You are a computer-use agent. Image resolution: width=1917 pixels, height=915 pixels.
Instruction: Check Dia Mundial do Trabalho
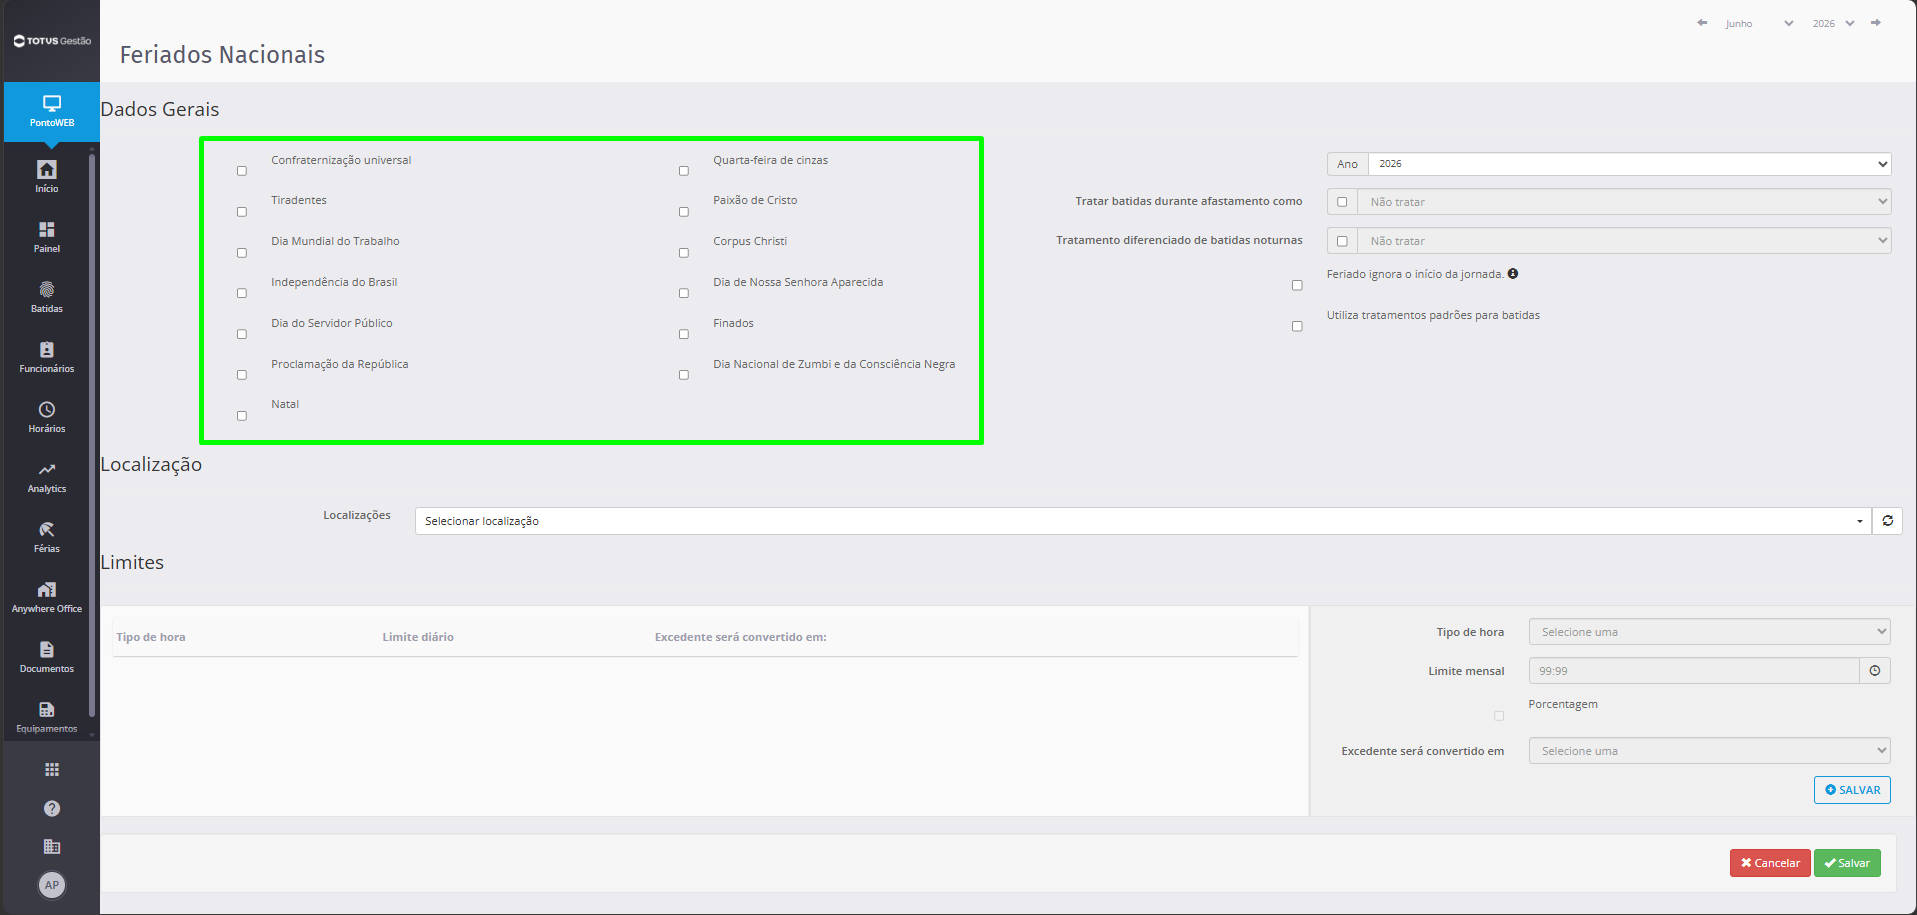click(x=242, y=253)
